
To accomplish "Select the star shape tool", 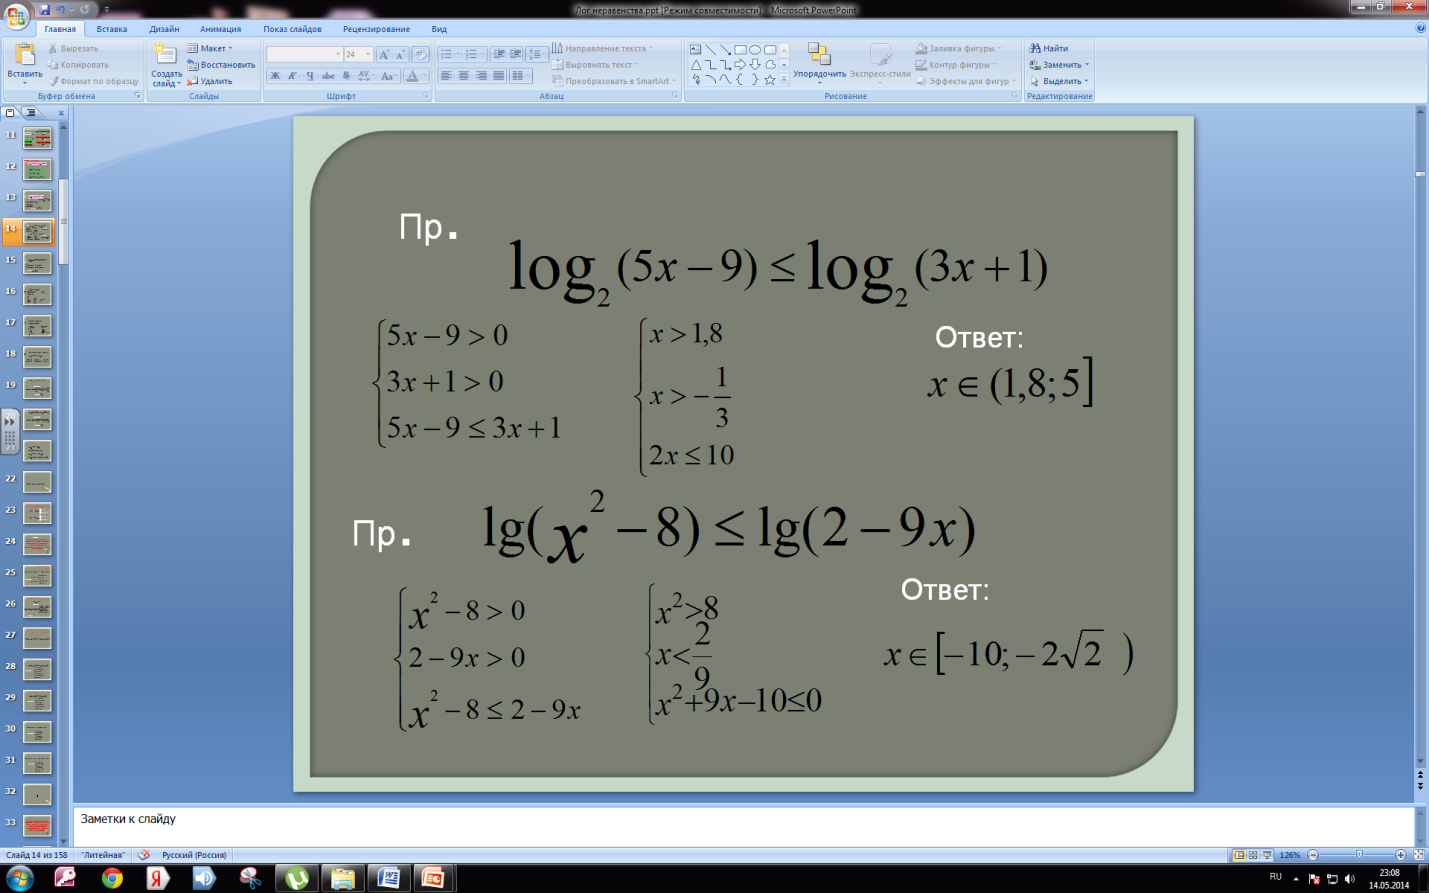I will (x=770, y=80).
